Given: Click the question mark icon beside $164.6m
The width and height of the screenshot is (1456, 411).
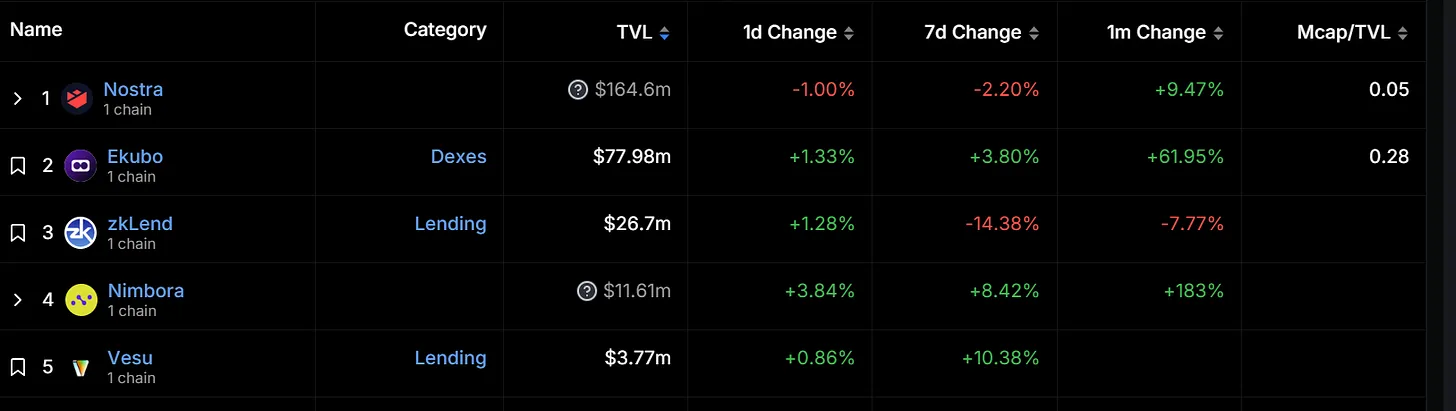Looking at the screenshot, I should [577, 90].
